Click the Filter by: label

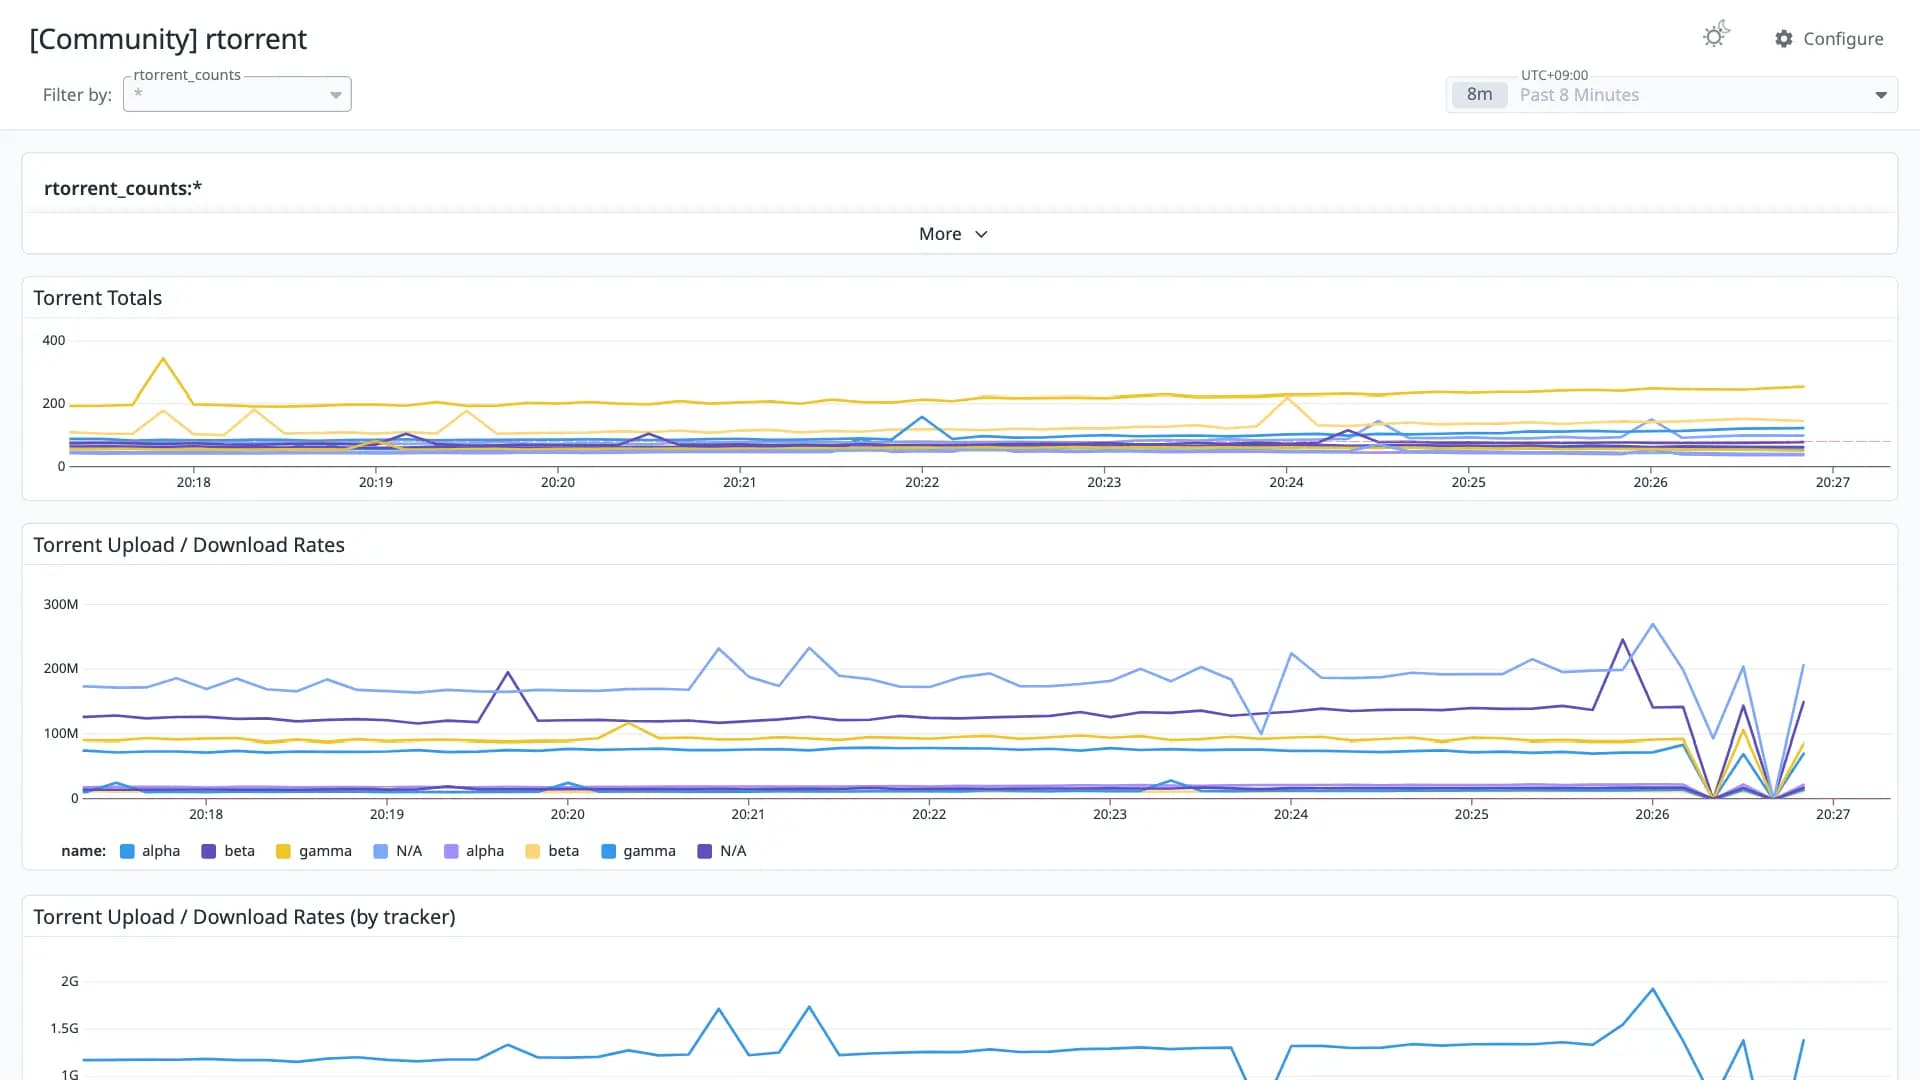tap(77, 95)
